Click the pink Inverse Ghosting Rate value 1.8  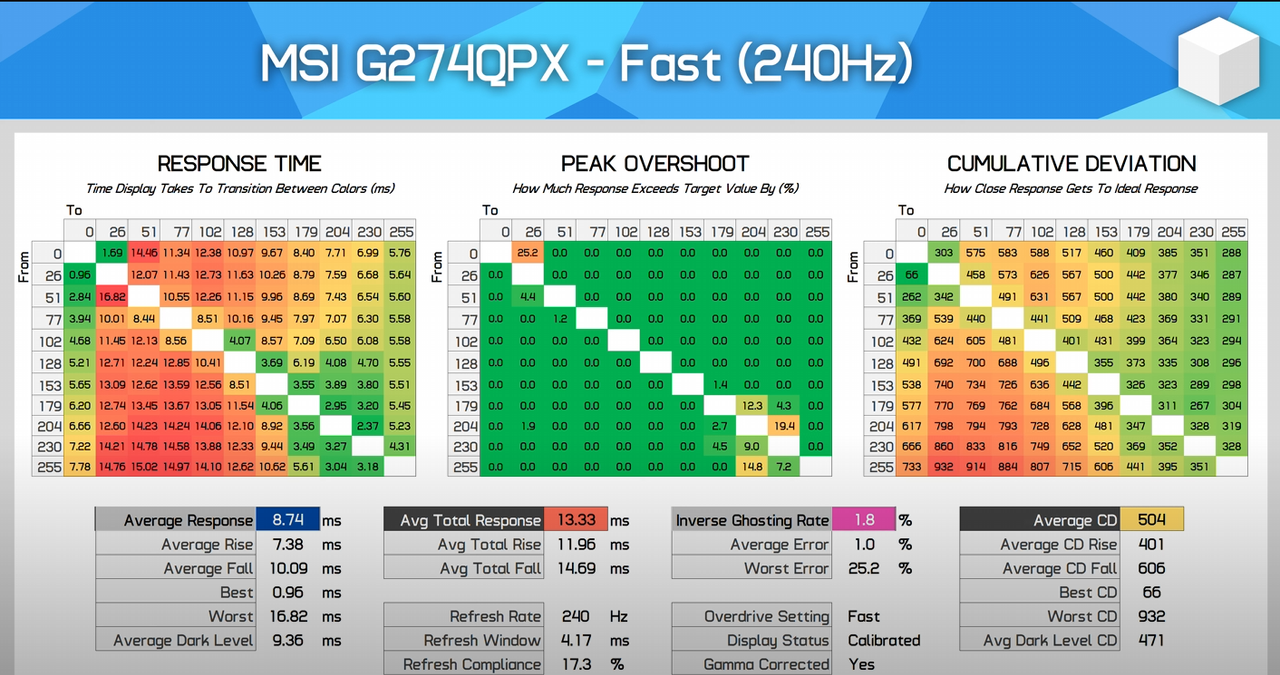click(864, 520)
